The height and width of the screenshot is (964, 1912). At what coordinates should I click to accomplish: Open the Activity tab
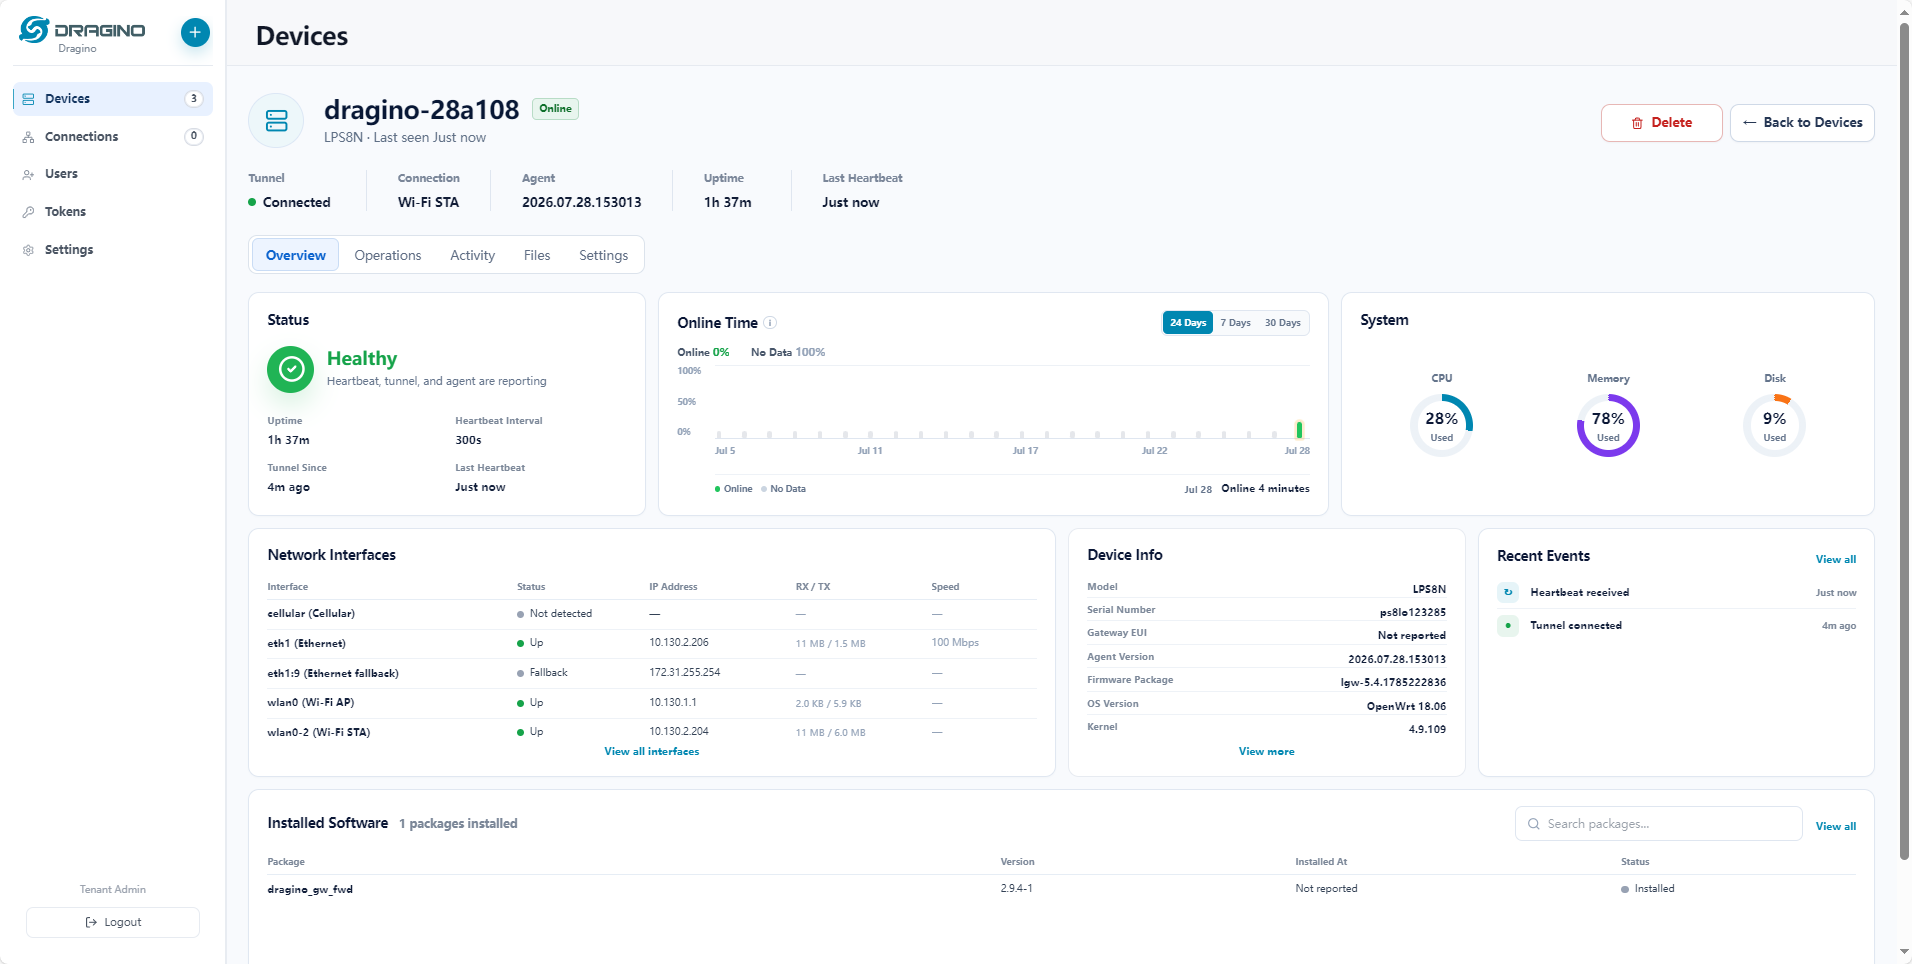pyautogui.click(x=473, y=255)
